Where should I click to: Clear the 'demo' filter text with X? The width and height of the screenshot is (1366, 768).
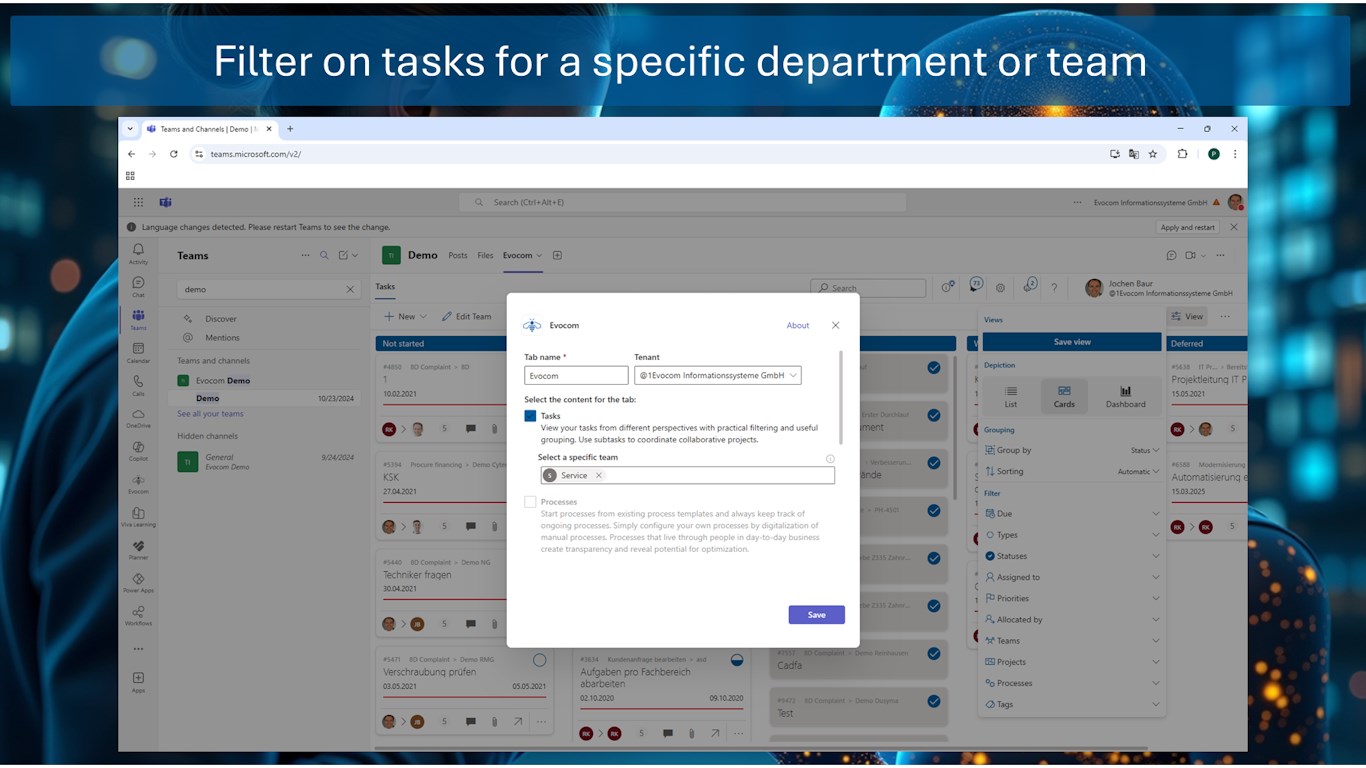click(x=350, y=289)
